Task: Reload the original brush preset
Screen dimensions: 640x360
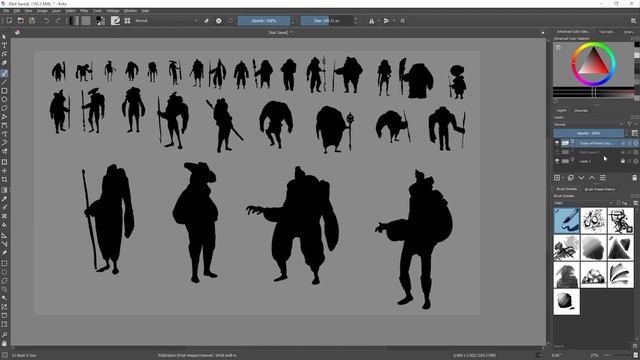Action: (x=231, y=20)
